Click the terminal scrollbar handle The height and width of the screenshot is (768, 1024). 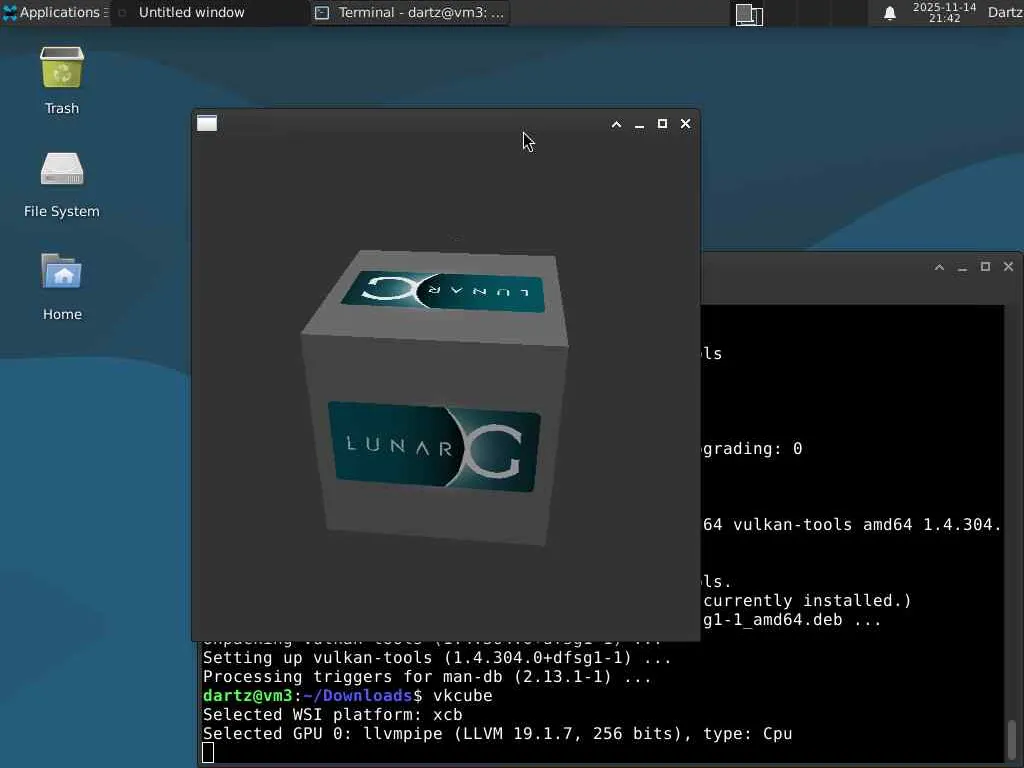(1012, 740)
